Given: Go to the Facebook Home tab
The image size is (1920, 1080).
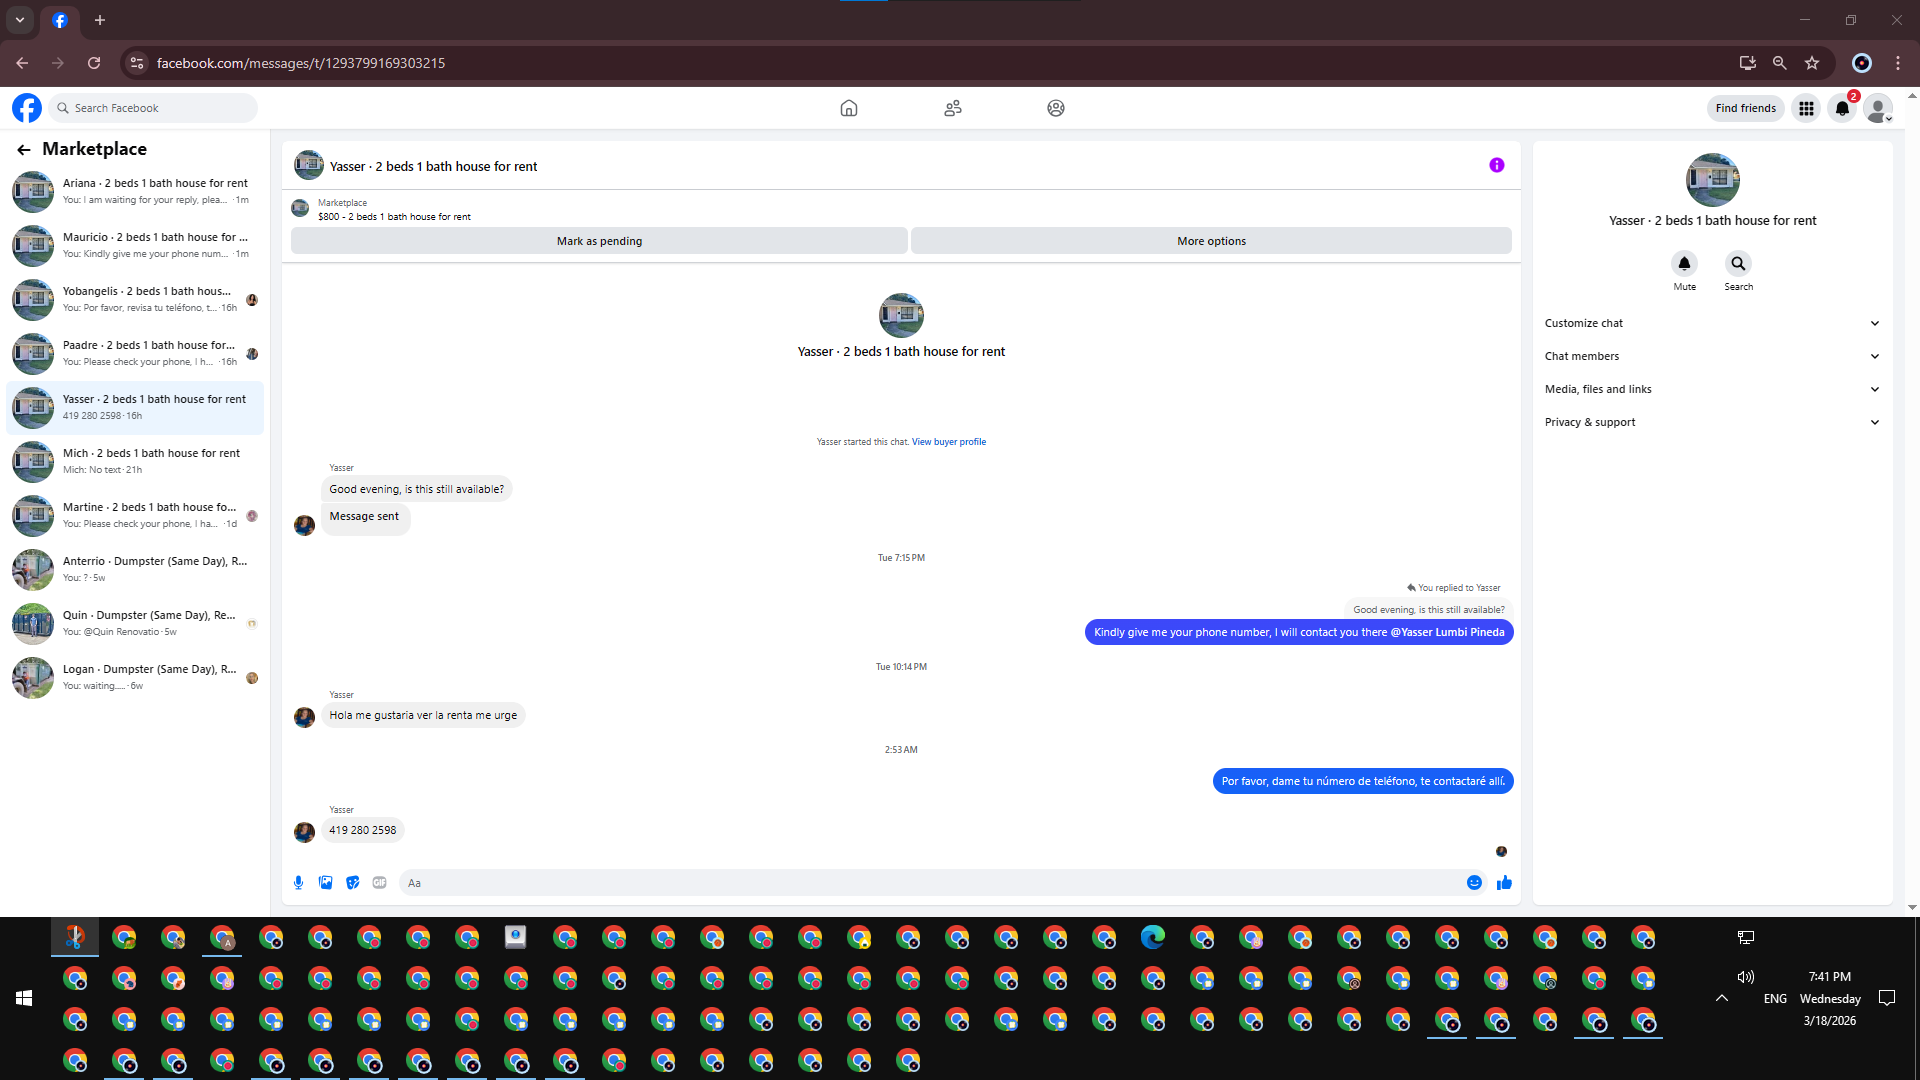Looking at the screenshot, I should tap(849, 108).
